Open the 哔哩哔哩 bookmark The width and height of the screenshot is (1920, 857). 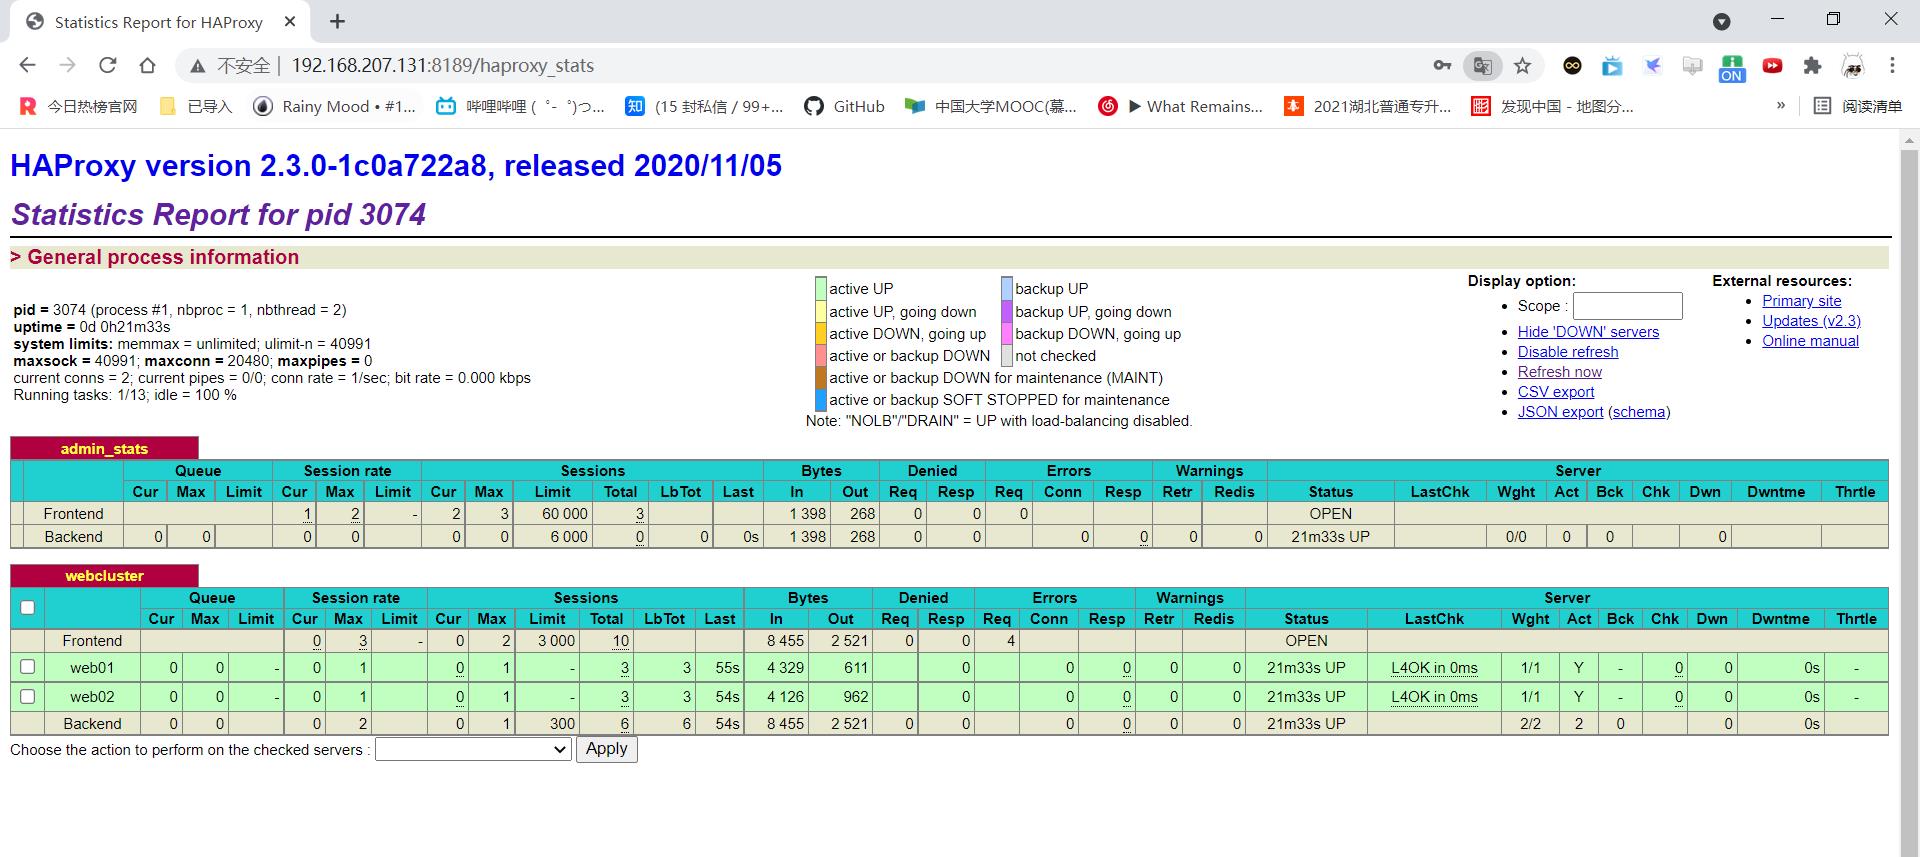pos(521,106)
